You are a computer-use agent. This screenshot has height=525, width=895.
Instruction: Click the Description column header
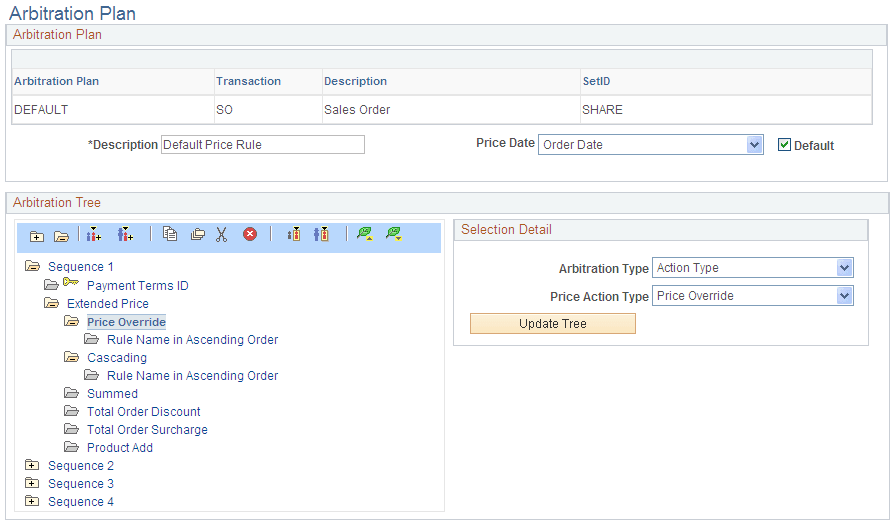point(356,81)
